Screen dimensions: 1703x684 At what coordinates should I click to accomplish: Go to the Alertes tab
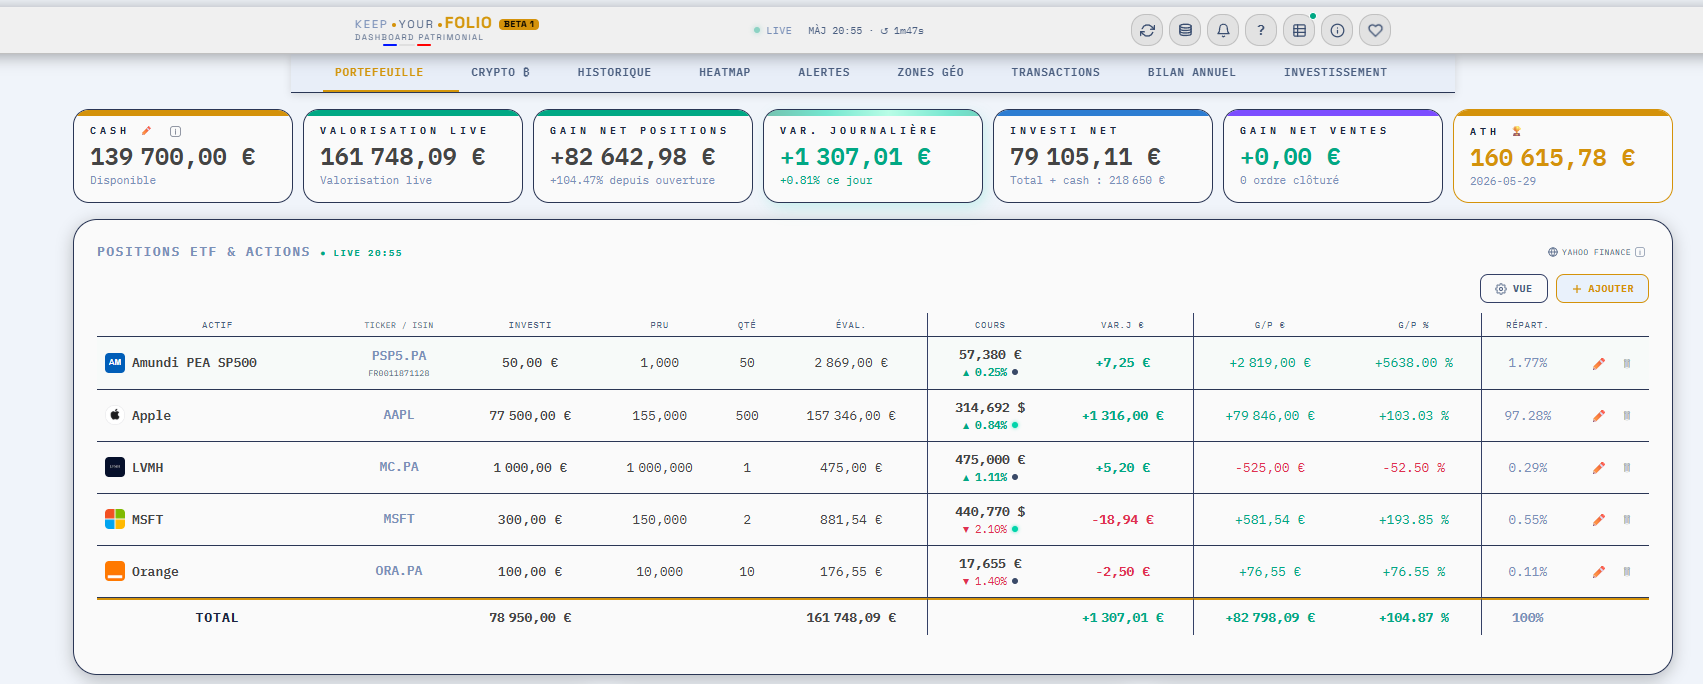[824, 73]
